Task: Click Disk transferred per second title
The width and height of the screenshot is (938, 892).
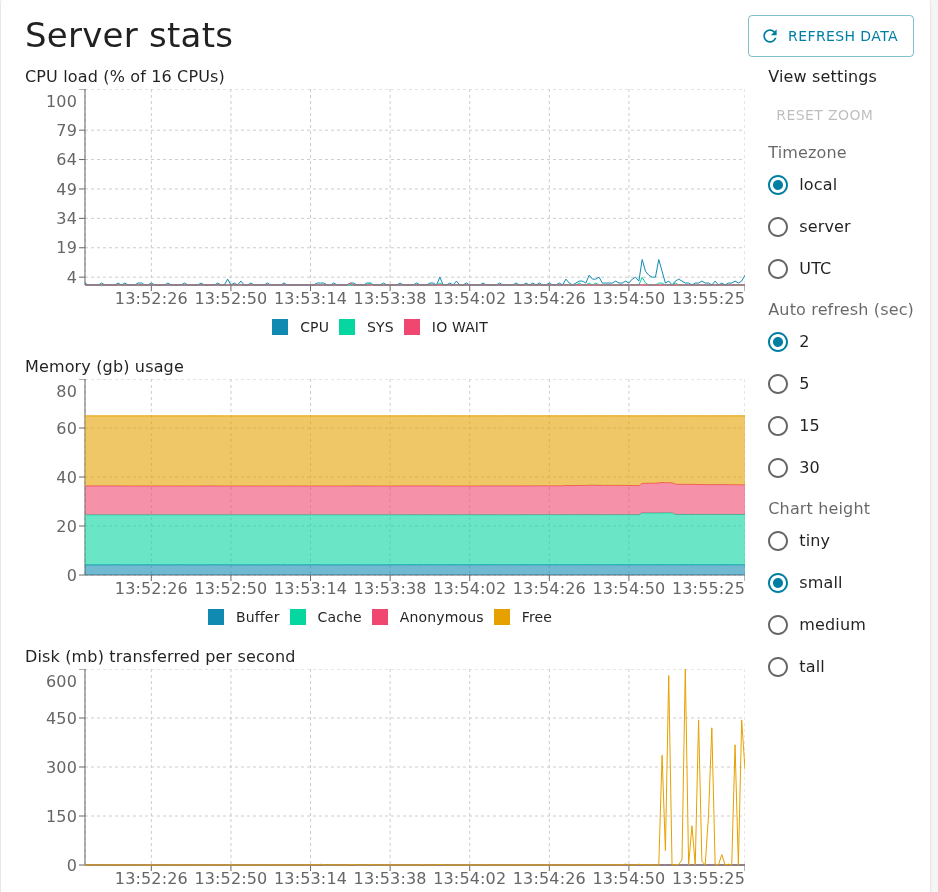Action: coord(160,656)
